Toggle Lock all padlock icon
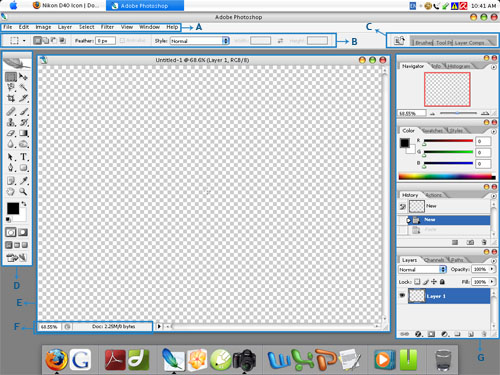The width and height of the screenshot is (500, 375). (x=442, y=282)
